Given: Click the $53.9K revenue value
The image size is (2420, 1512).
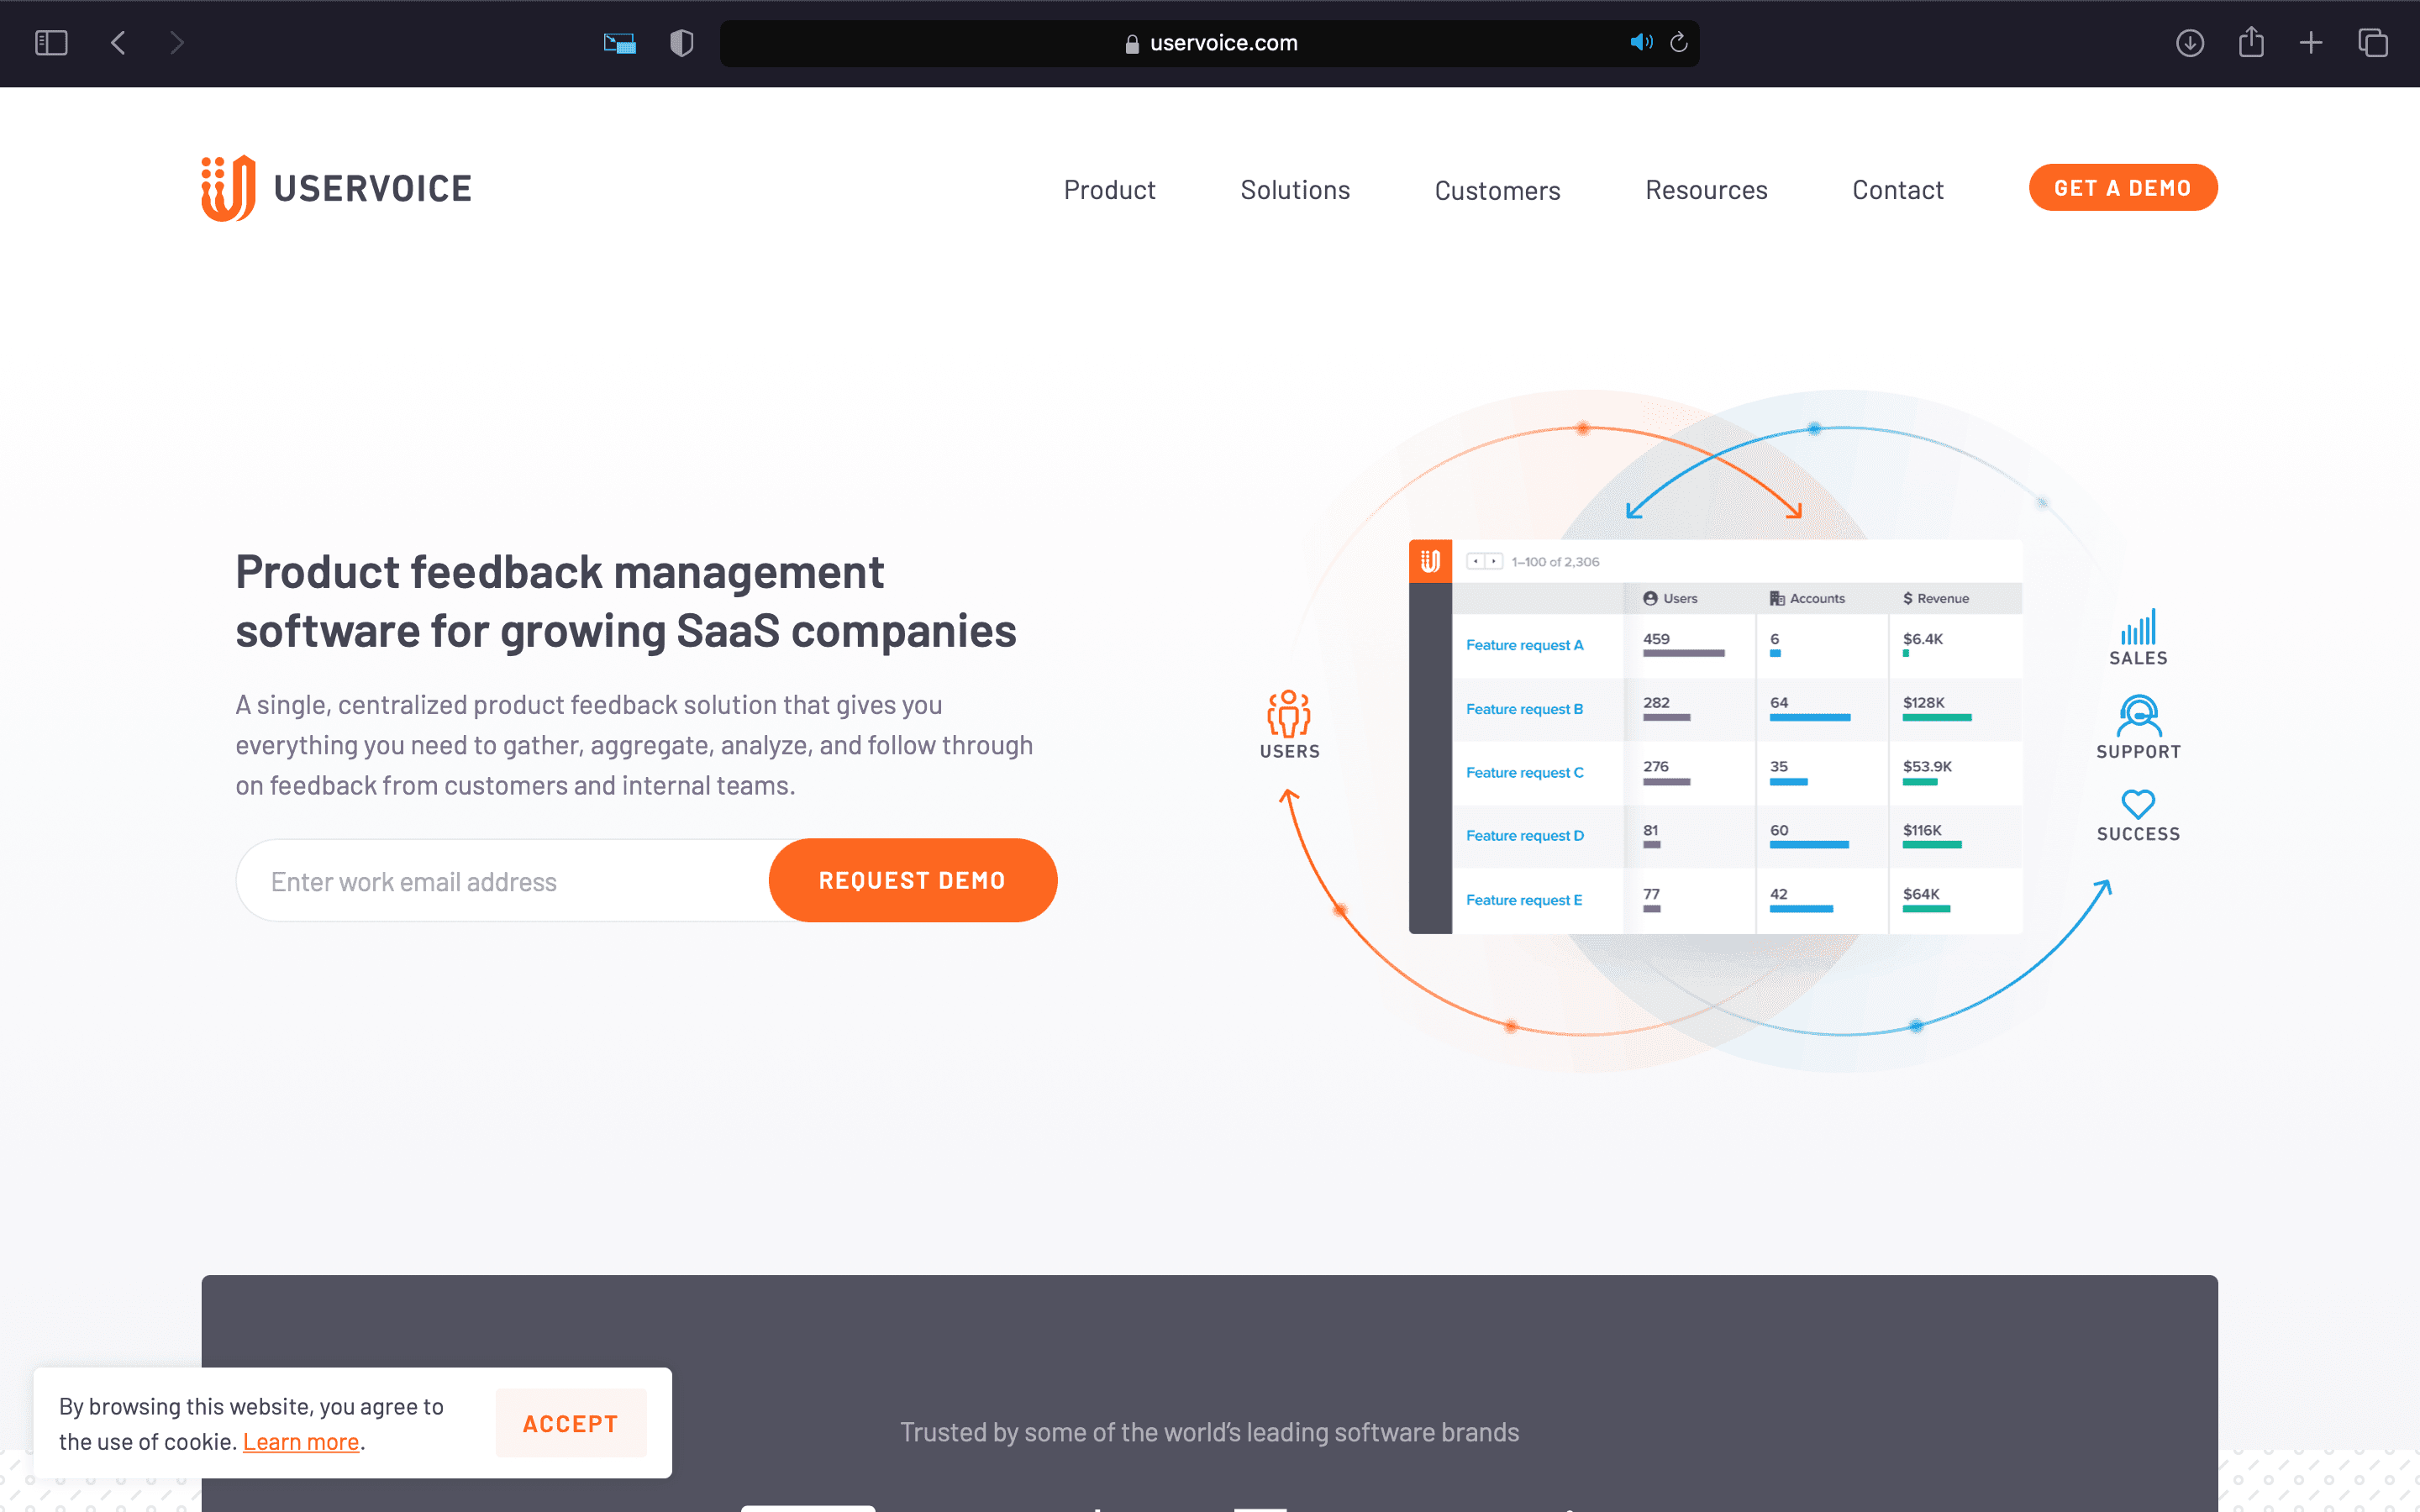Looking at the screenshot, I should [1927, 767].
